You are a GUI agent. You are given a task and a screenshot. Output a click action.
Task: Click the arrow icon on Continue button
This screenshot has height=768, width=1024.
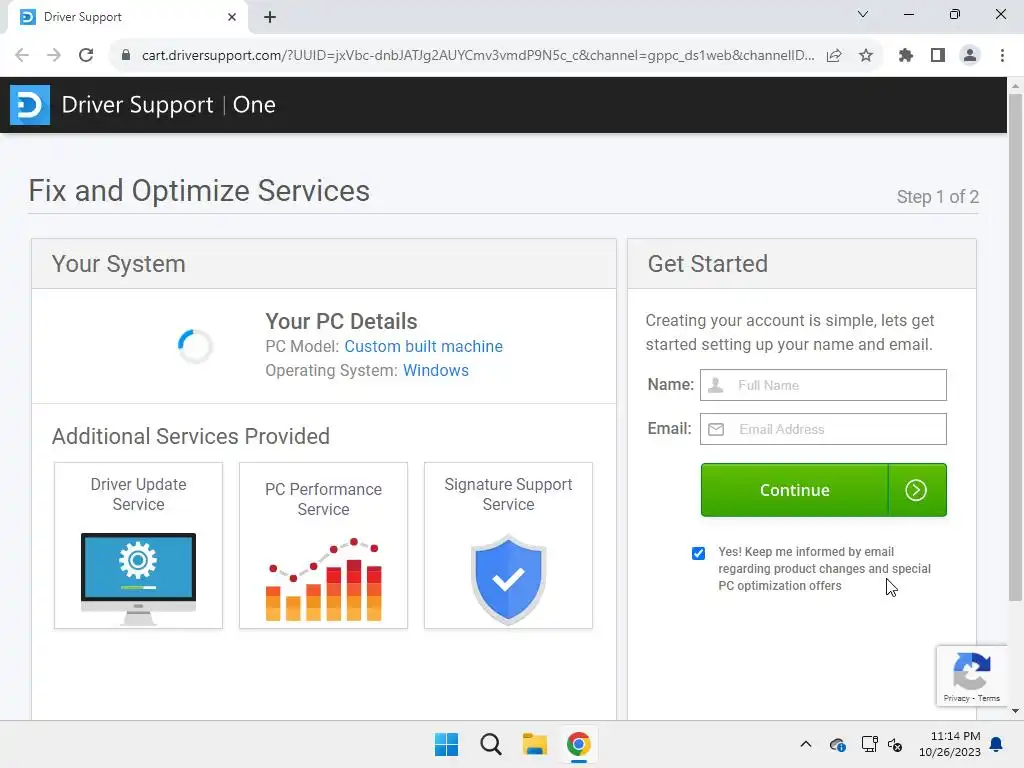coord(916,490)
